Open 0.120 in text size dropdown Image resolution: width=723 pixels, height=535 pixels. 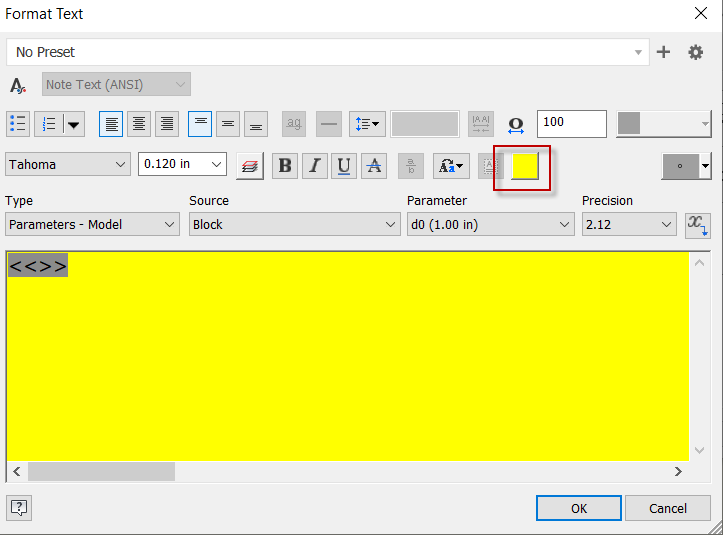pos(182,164)
